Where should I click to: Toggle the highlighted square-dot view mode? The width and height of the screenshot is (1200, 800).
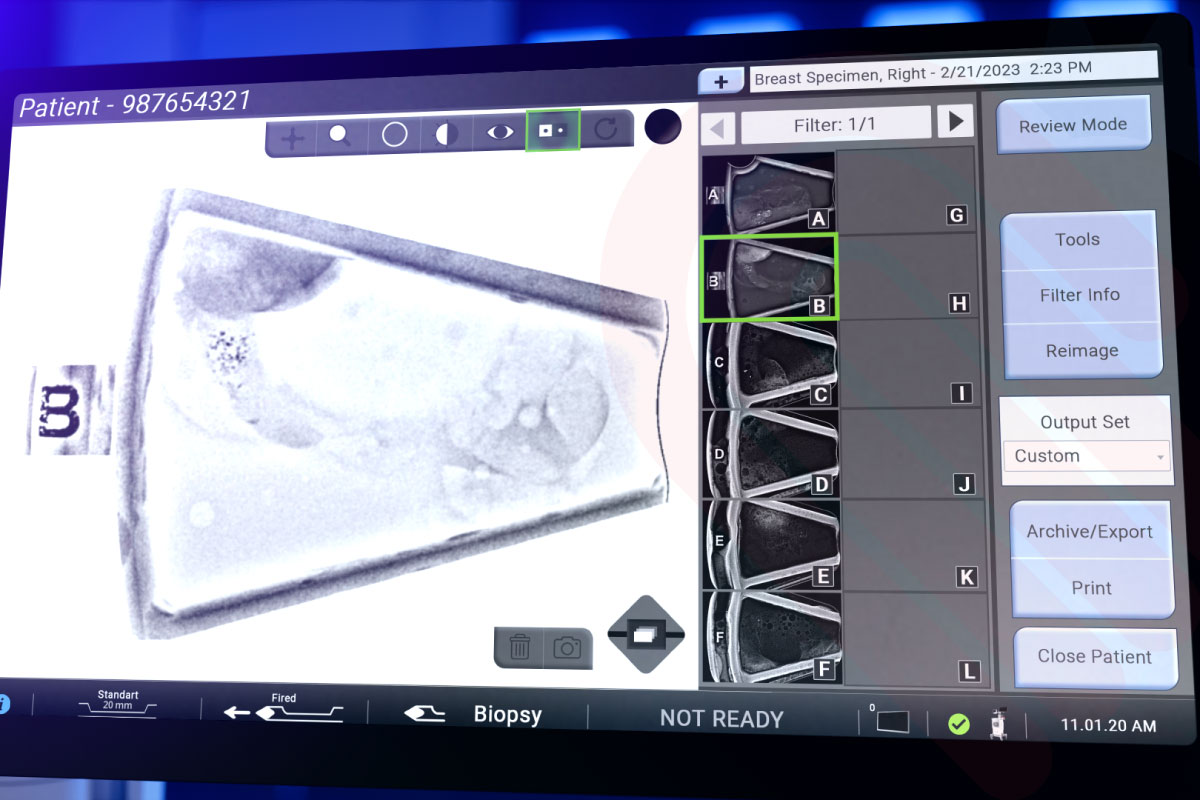(553, 130)
